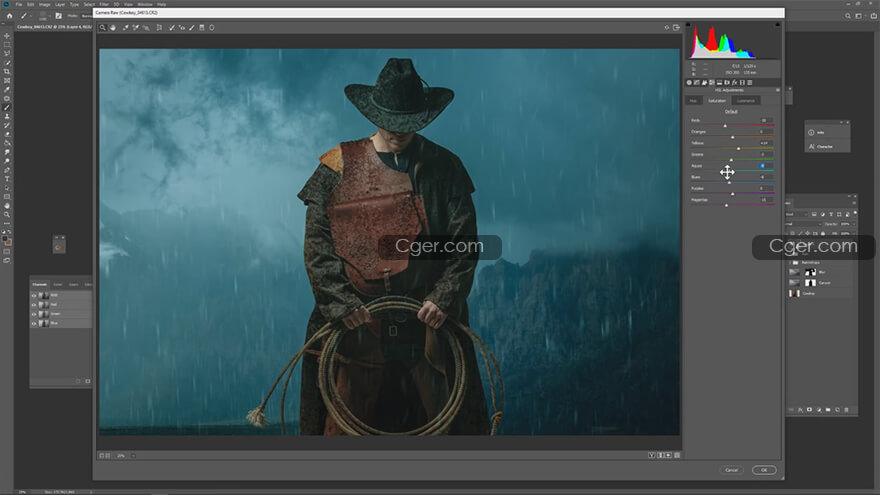Click the Yellows saturation slider handle
Viewport: 880px width, 495px height.
[x=739, y=148]
